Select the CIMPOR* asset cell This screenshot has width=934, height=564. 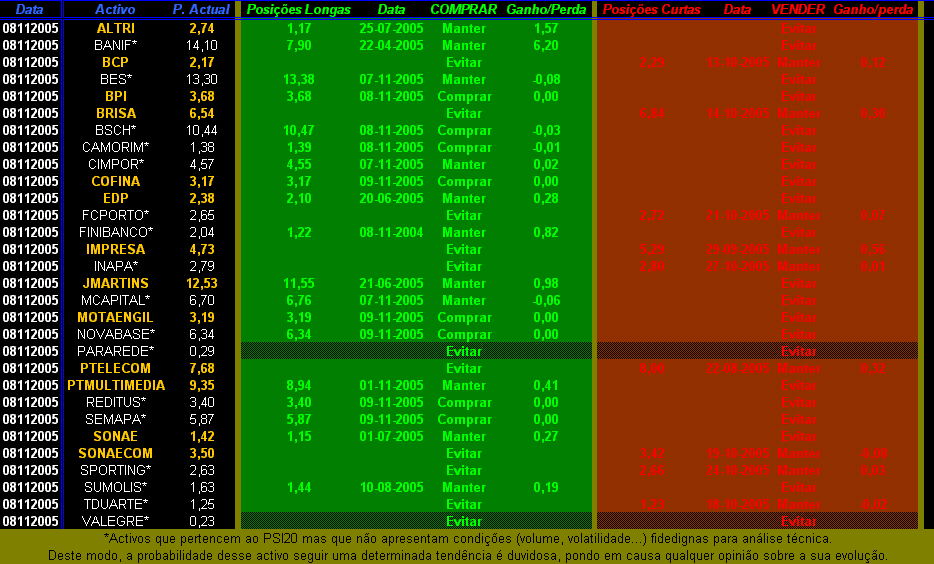tap(116, 164)
